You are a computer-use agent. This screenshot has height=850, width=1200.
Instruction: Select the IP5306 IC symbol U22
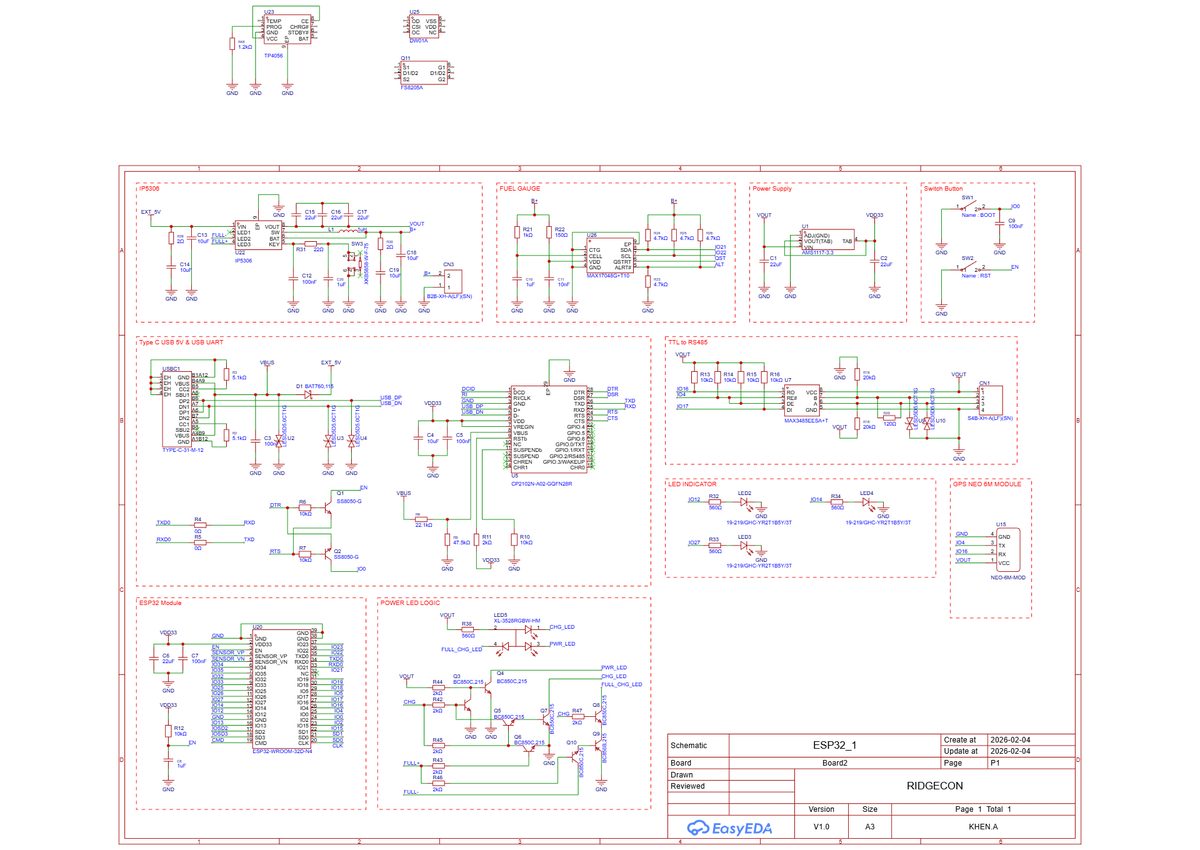pyautogui.click(x=258, y=236)
